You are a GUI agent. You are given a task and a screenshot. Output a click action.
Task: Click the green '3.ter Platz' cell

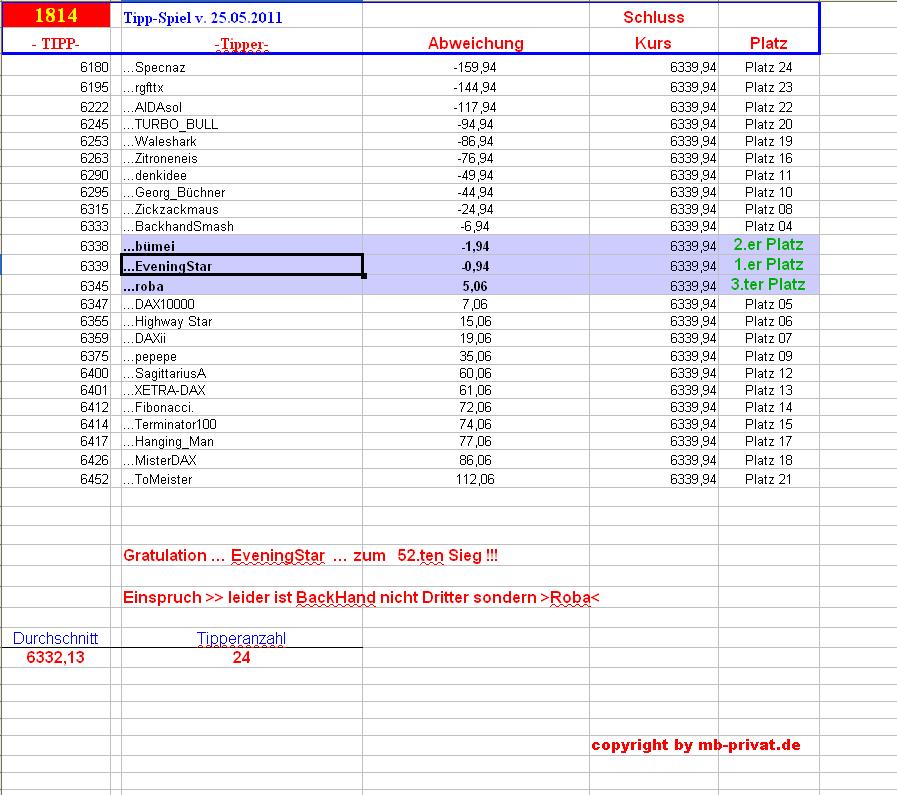(x=768, y=285)
